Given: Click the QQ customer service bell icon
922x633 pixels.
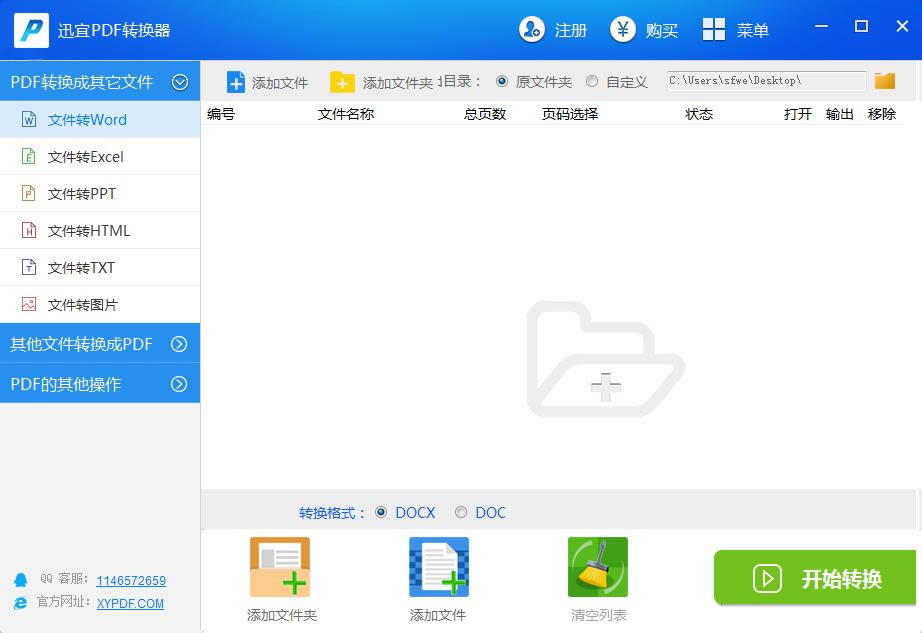Looking at the screenshot, I should (x=21, y=580).
